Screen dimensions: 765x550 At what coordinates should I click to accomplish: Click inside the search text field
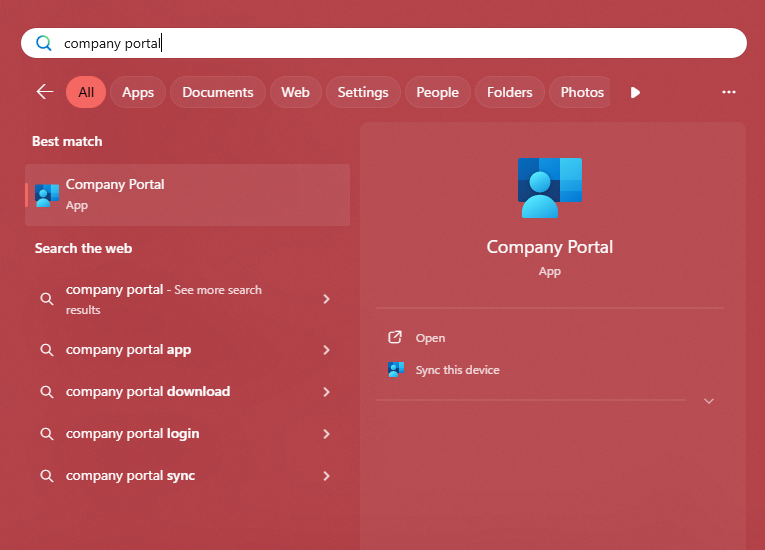[383, 43]
